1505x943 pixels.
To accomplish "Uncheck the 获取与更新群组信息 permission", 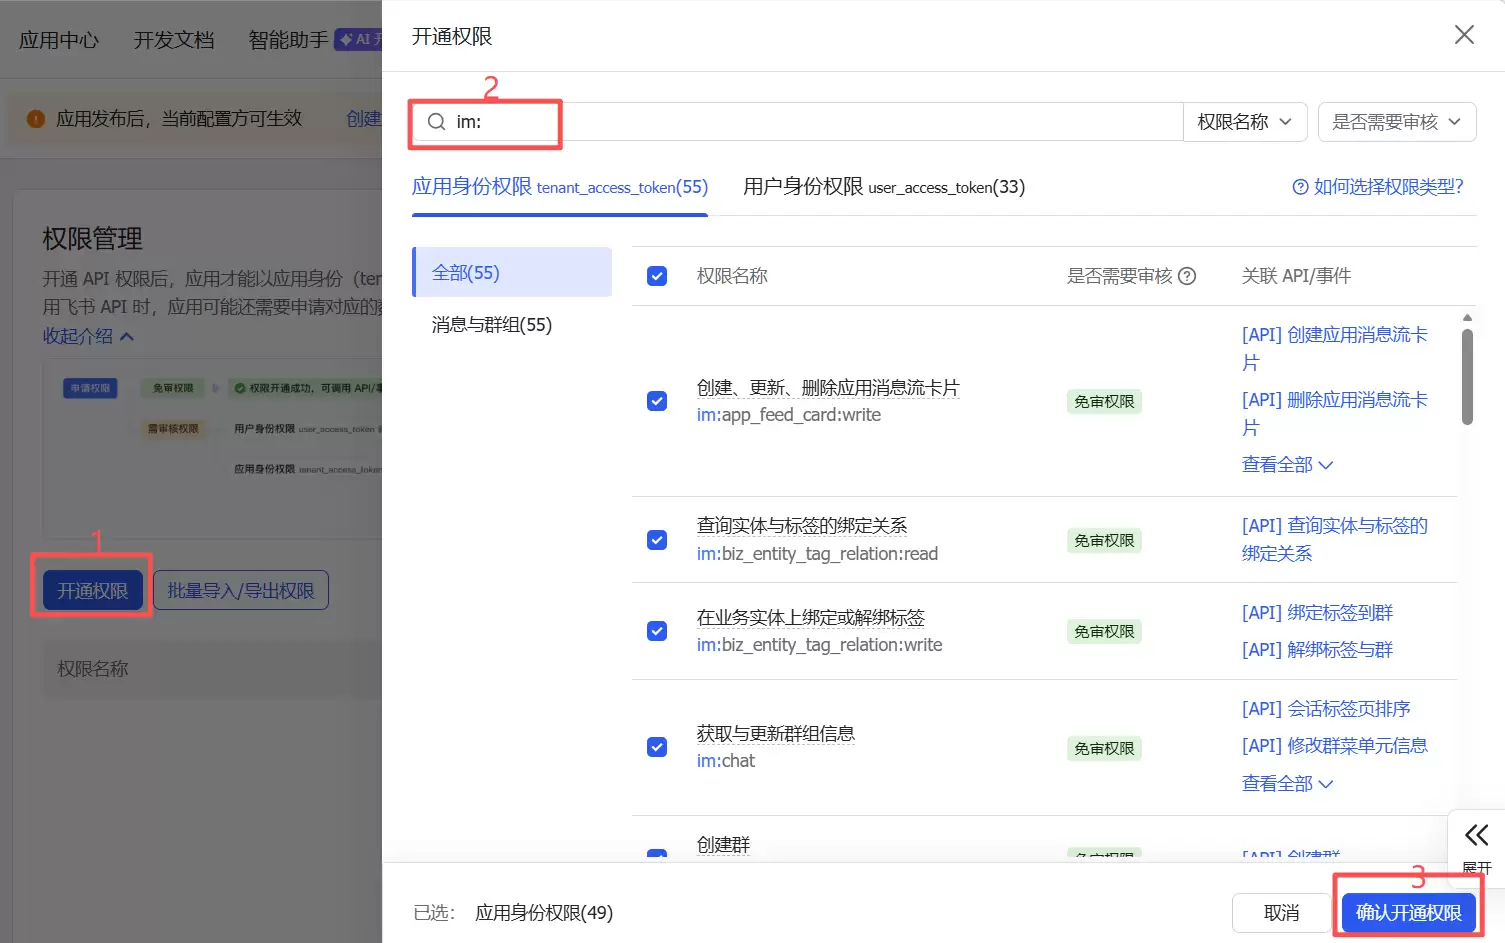I will point(657,747).
